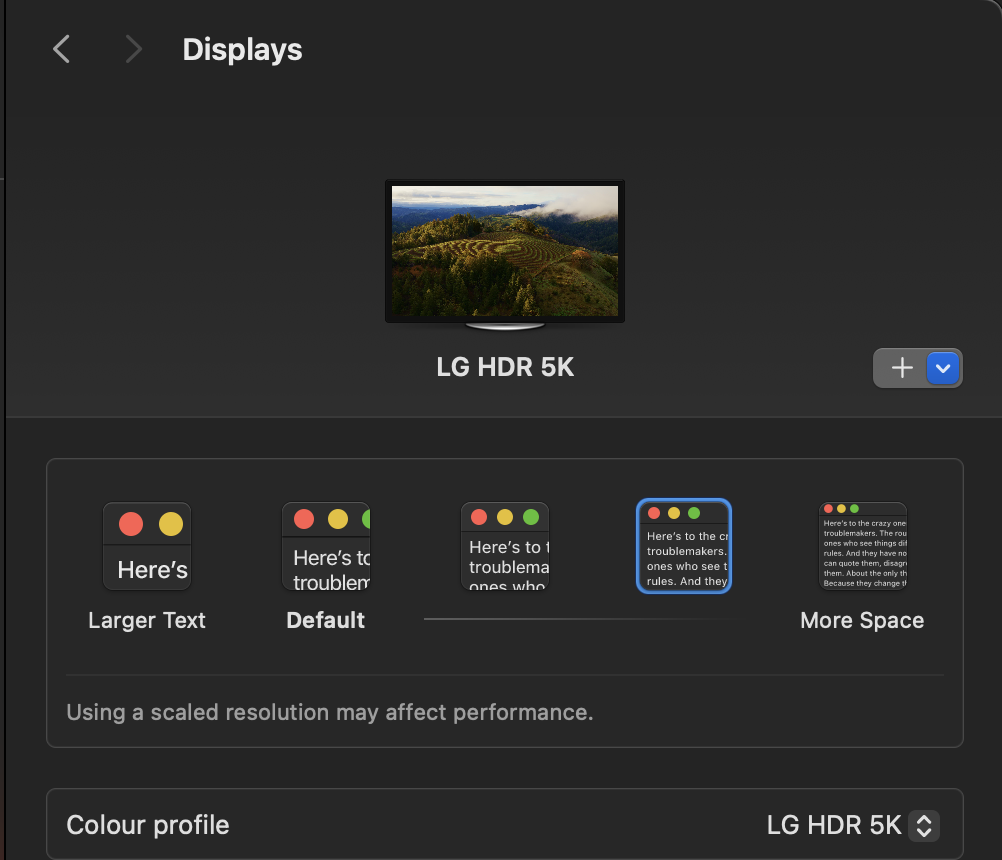This screenshot has height=860, width=1002.
Task: Click the Displays title text
Action: pyautogui.click(x=242, y=50)
